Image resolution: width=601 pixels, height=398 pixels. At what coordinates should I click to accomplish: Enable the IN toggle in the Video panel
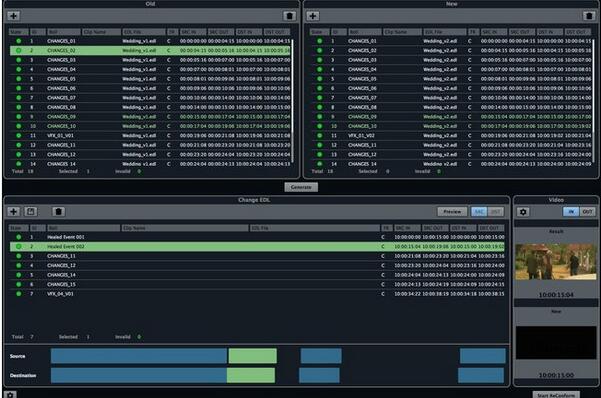click(571, 212)
